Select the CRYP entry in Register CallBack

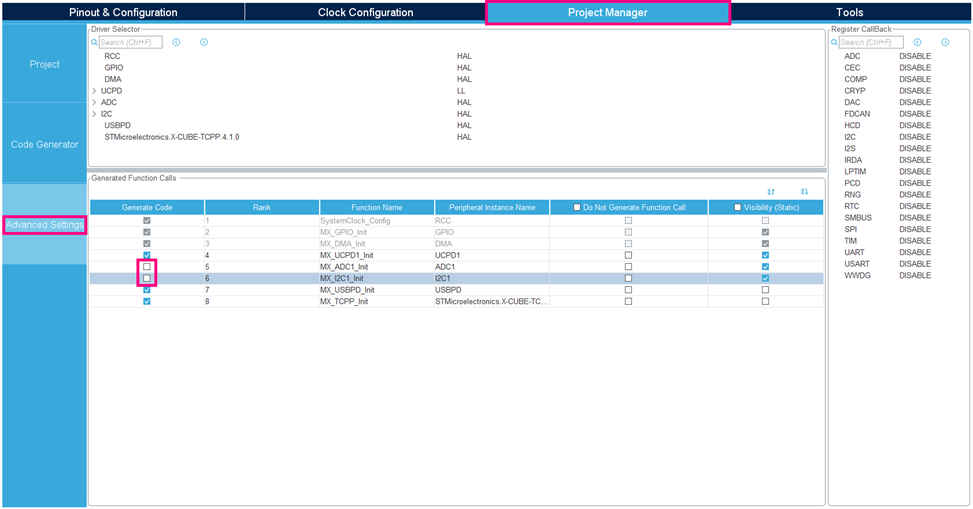coord(854,91)
